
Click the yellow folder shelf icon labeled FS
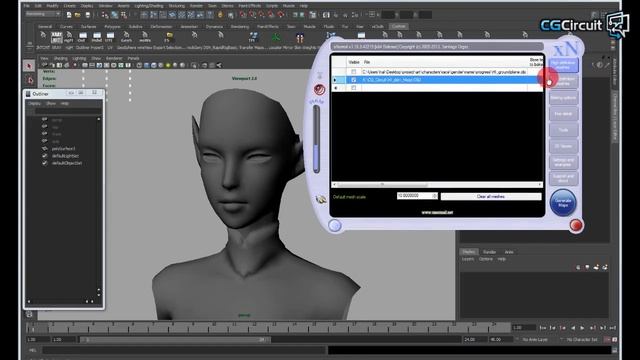(x=169, y=37)
